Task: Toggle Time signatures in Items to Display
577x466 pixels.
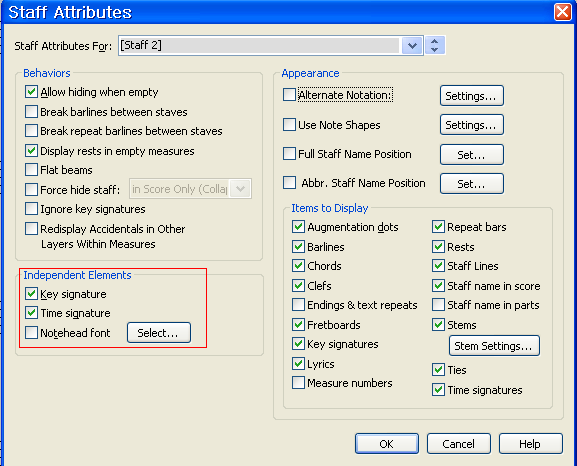Action: point(438,389)
